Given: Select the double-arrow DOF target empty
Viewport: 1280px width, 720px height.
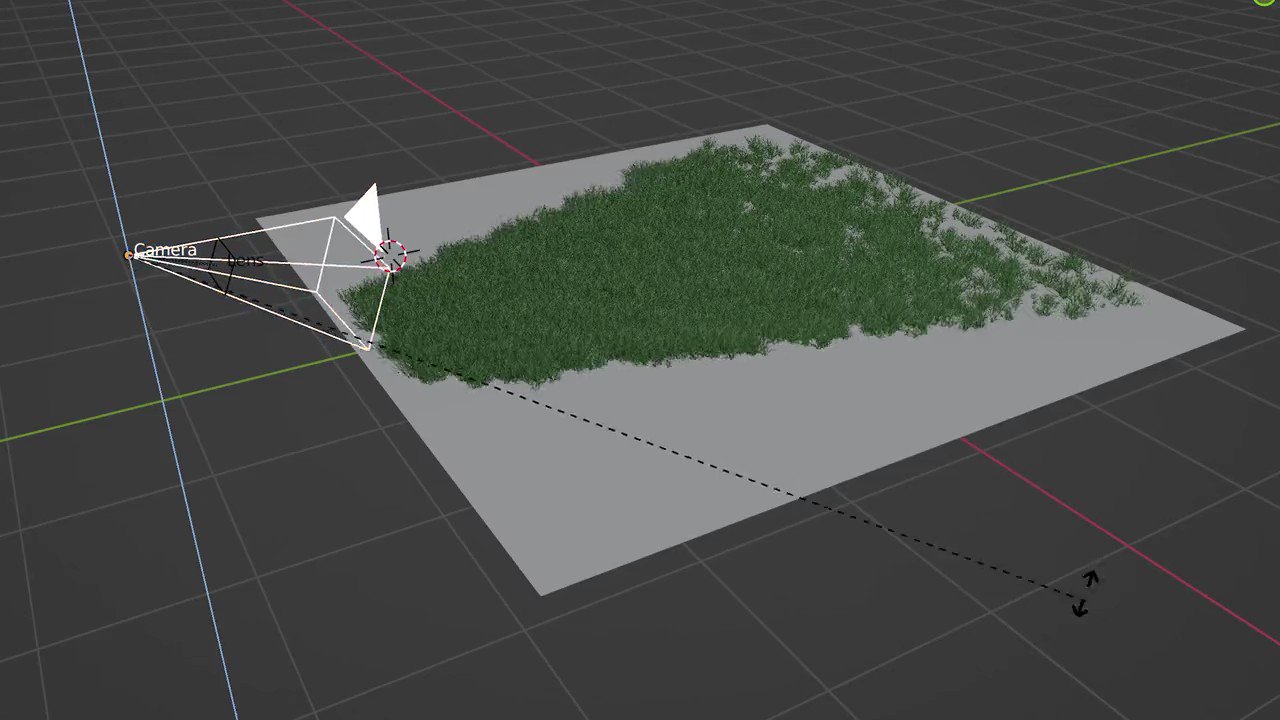Looking at the screenshot, I should pyautogui.click(x=1085, y=595).
